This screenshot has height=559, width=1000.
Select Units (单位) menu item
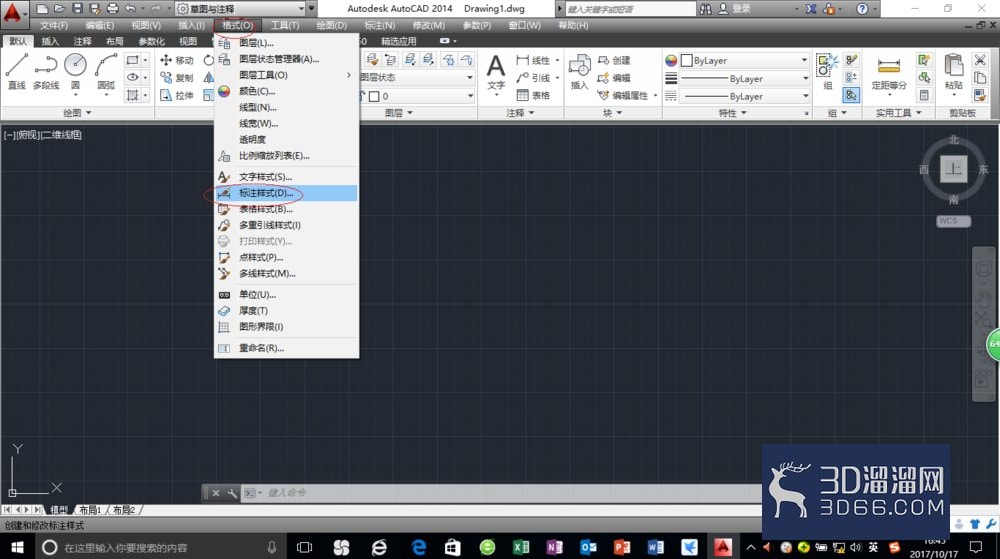[x=286, y=294]
